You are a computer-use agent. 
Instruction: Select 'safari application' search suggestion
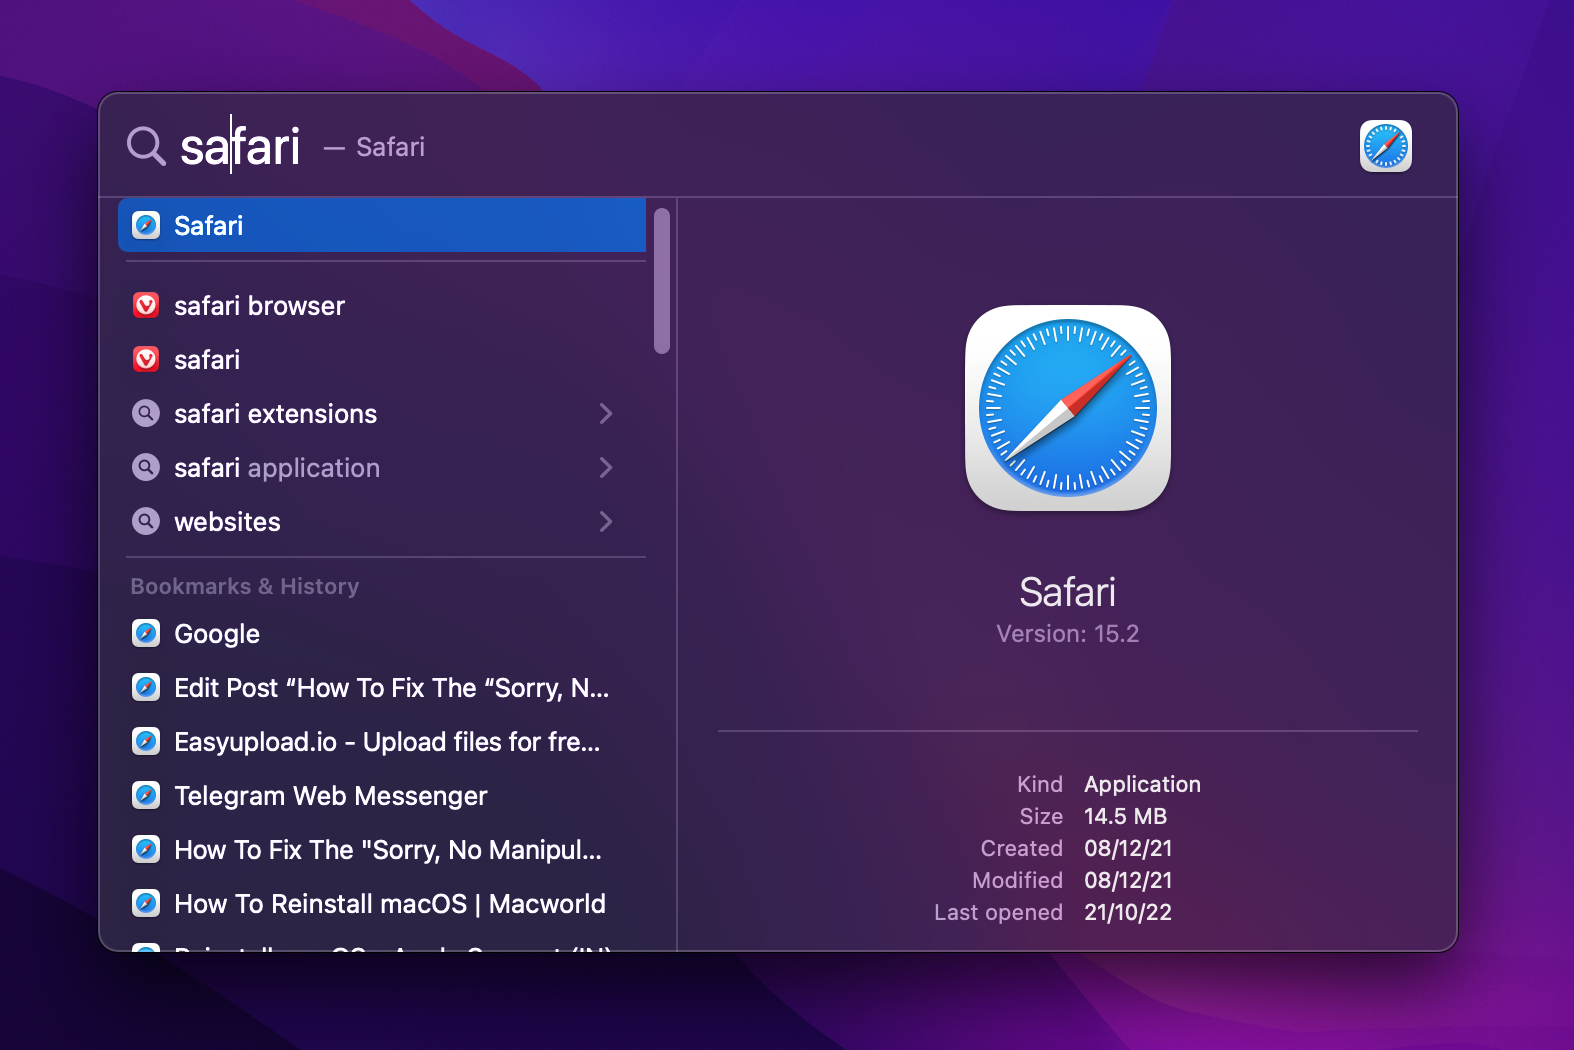tap(382, 467)
